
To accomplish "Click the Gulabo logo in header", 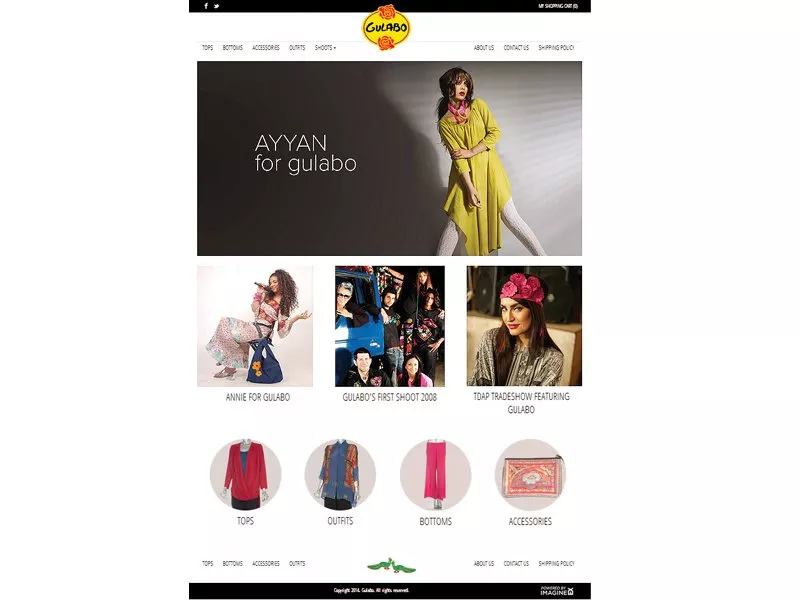I will (386, 28).
